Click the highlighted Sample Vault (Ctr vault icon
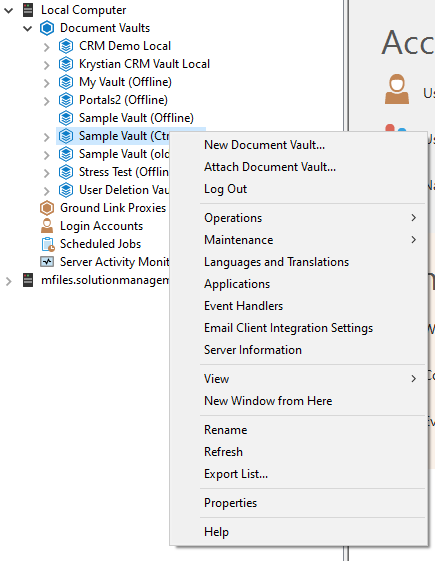This screenshot has width=435, height=561. tap(66, 136)
